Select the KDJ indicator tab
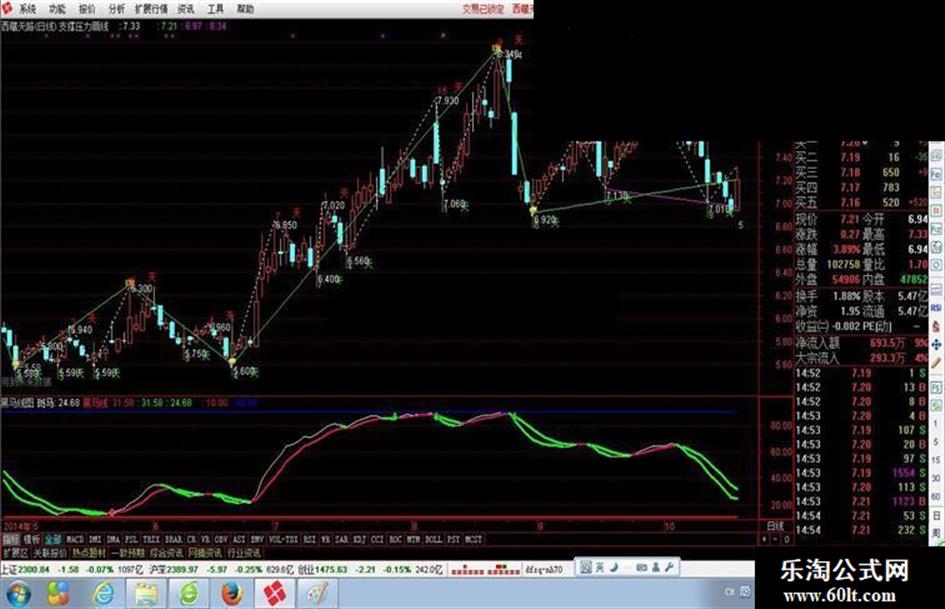Image resolution: width=945 pixels, height=609 pixels. tap(360, 540)
